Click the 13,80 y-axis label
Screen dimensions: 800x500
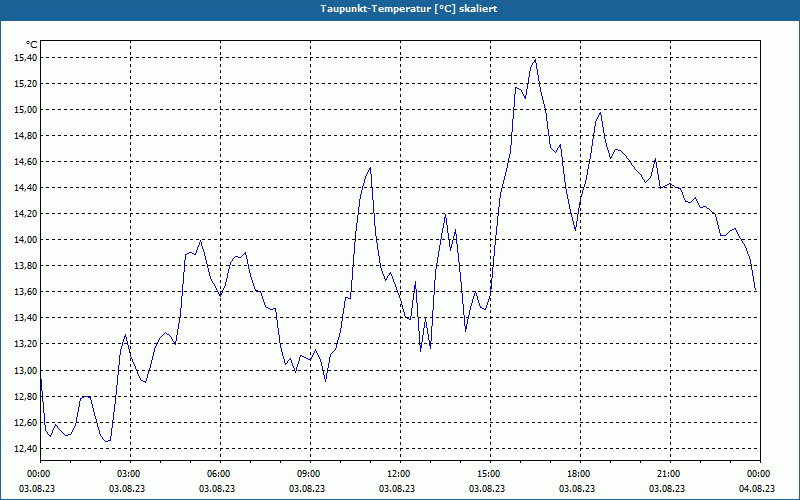26,266
